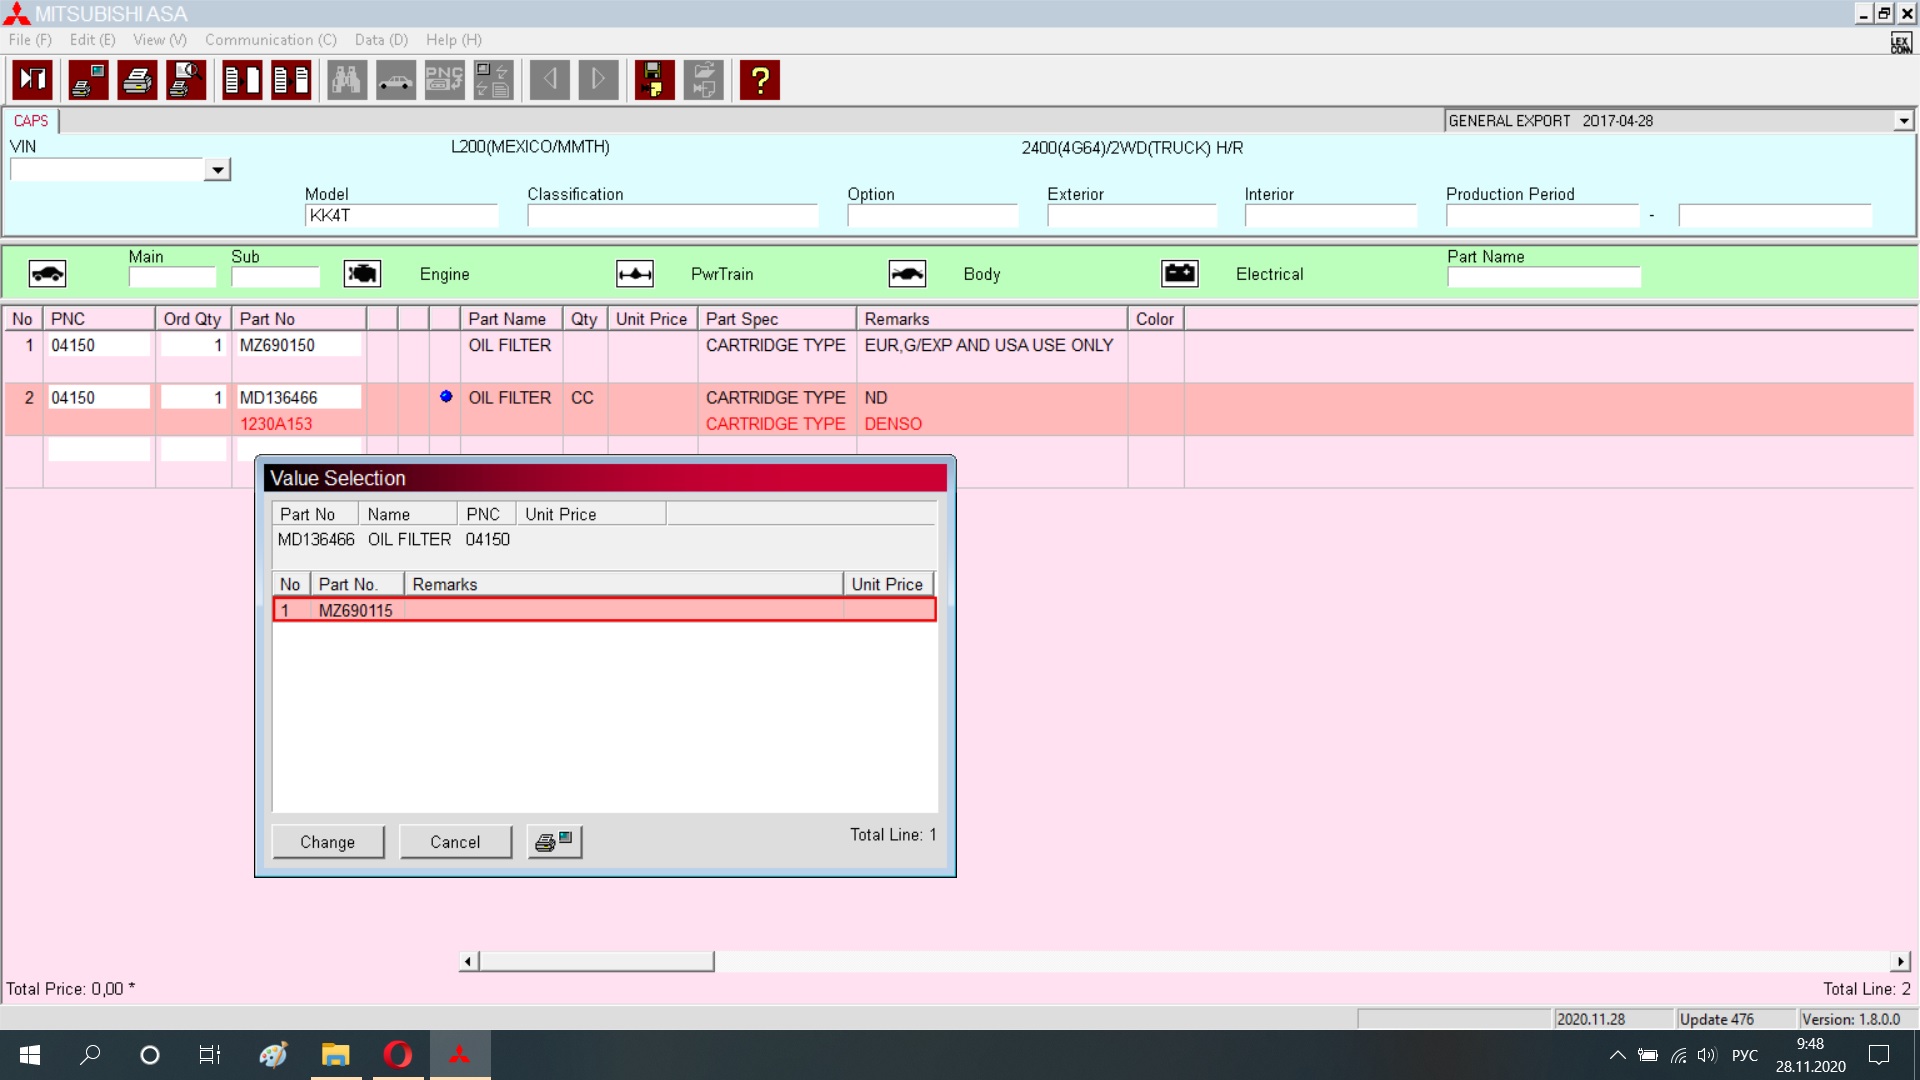Click the blue dot marker beside MD136466
Viewport: 1920px width, 1080px height.
(446, 397)
